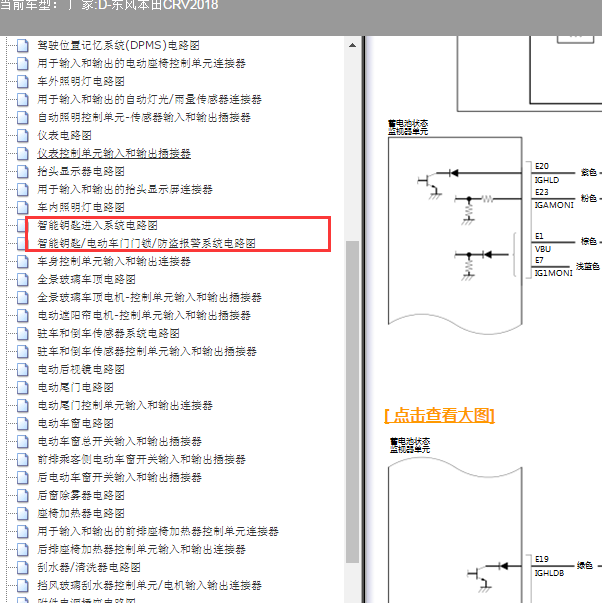Click the file icon beside 电动车窗总开关输入和输出插接器

(23, 441)
